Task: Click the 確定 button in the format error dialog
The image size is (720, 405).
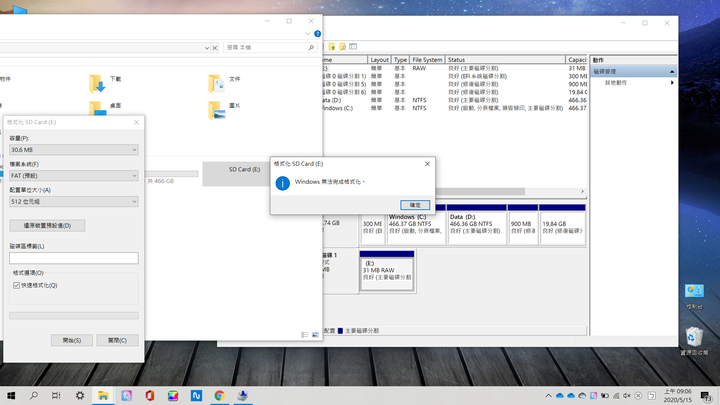Action: coord(415,205)
